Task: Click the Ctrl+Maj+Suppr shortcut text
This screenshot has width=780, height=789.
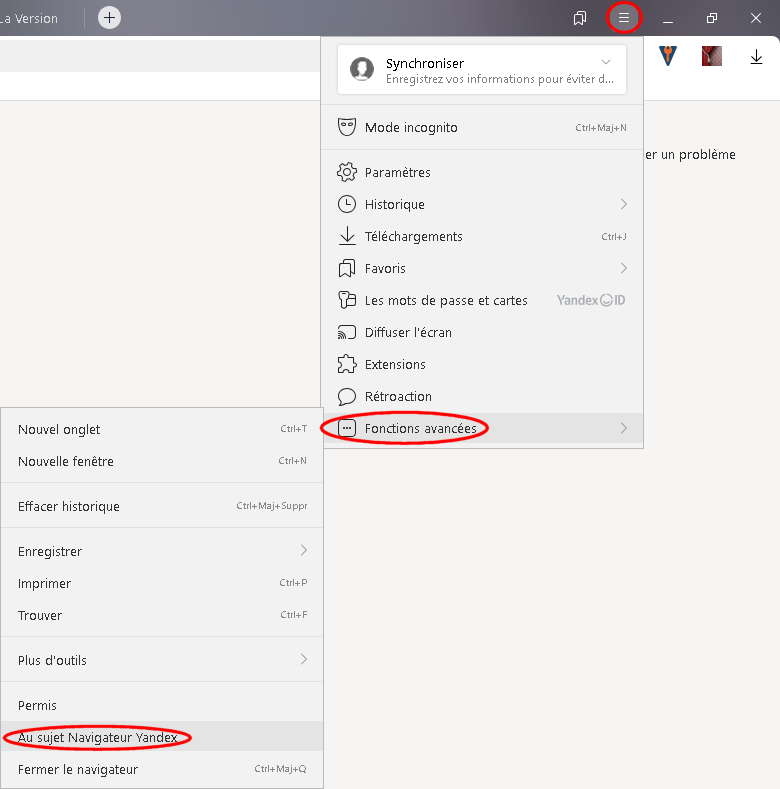Action: 272,506
